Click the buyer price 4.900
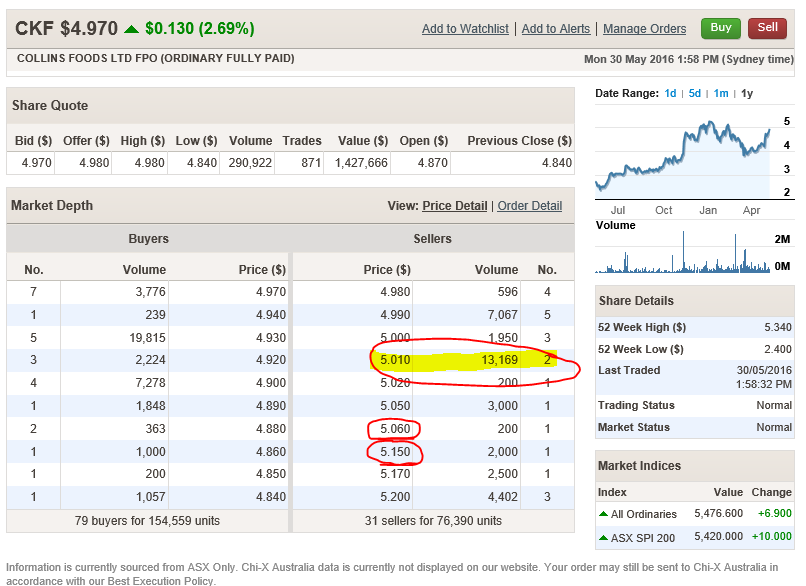806x586 pixels. [x=270, y=383]
